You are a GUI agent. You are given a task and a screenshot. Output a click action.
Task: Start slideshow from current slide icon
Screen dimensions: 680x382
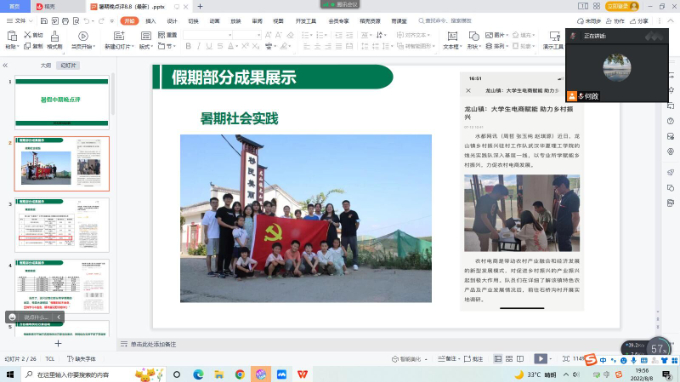83,36
